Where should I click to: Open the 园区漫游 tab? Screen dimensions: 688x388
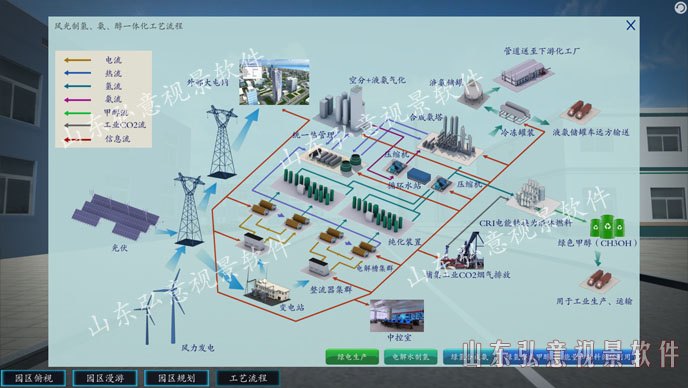pyautogui.click(x=105, y=378)
